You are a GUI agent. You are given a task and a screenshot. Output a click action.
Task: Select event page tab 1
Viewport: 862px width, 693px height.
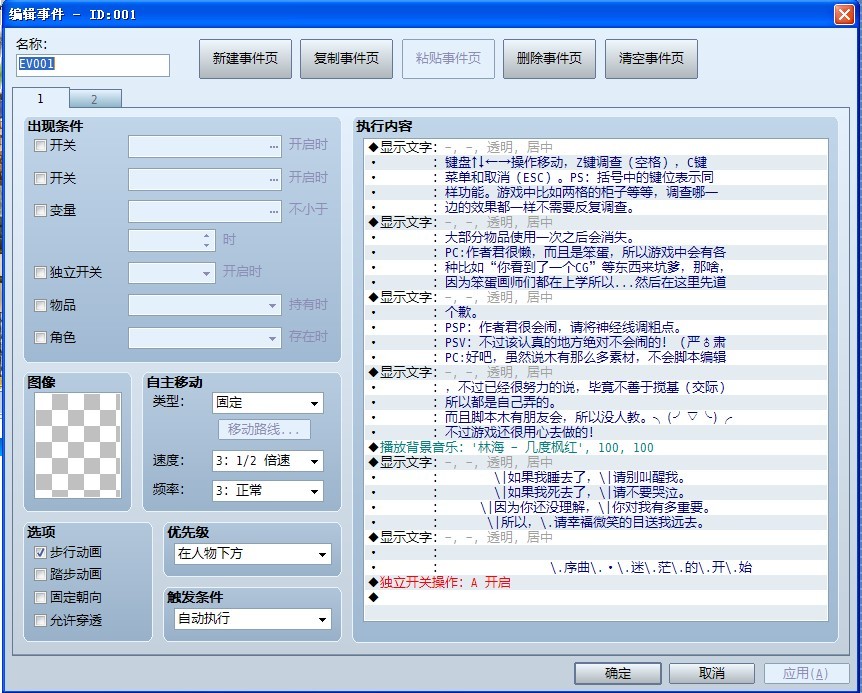tap(41, 98)
